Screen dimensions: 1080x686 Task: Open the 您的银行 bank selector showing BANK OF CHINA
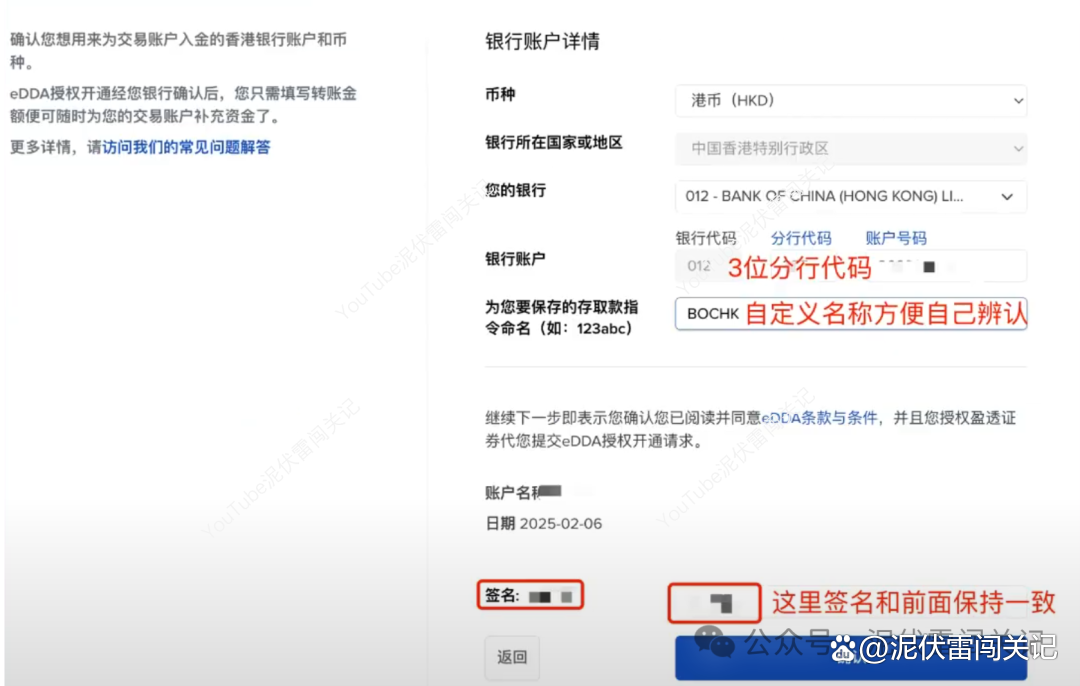click(x=850, y=196)
